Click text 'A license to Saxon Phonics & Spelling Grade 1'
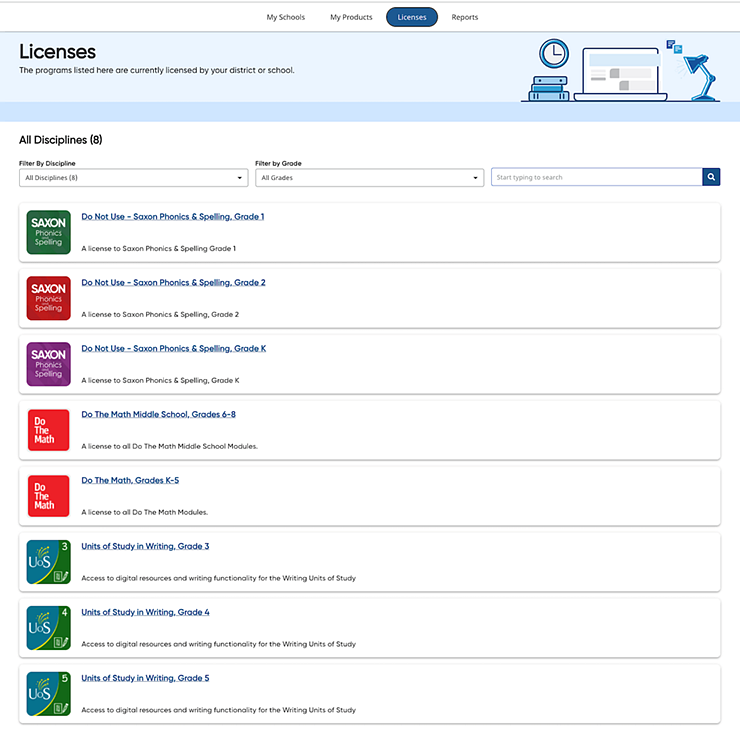740x745 pixels. click(159, 248)
